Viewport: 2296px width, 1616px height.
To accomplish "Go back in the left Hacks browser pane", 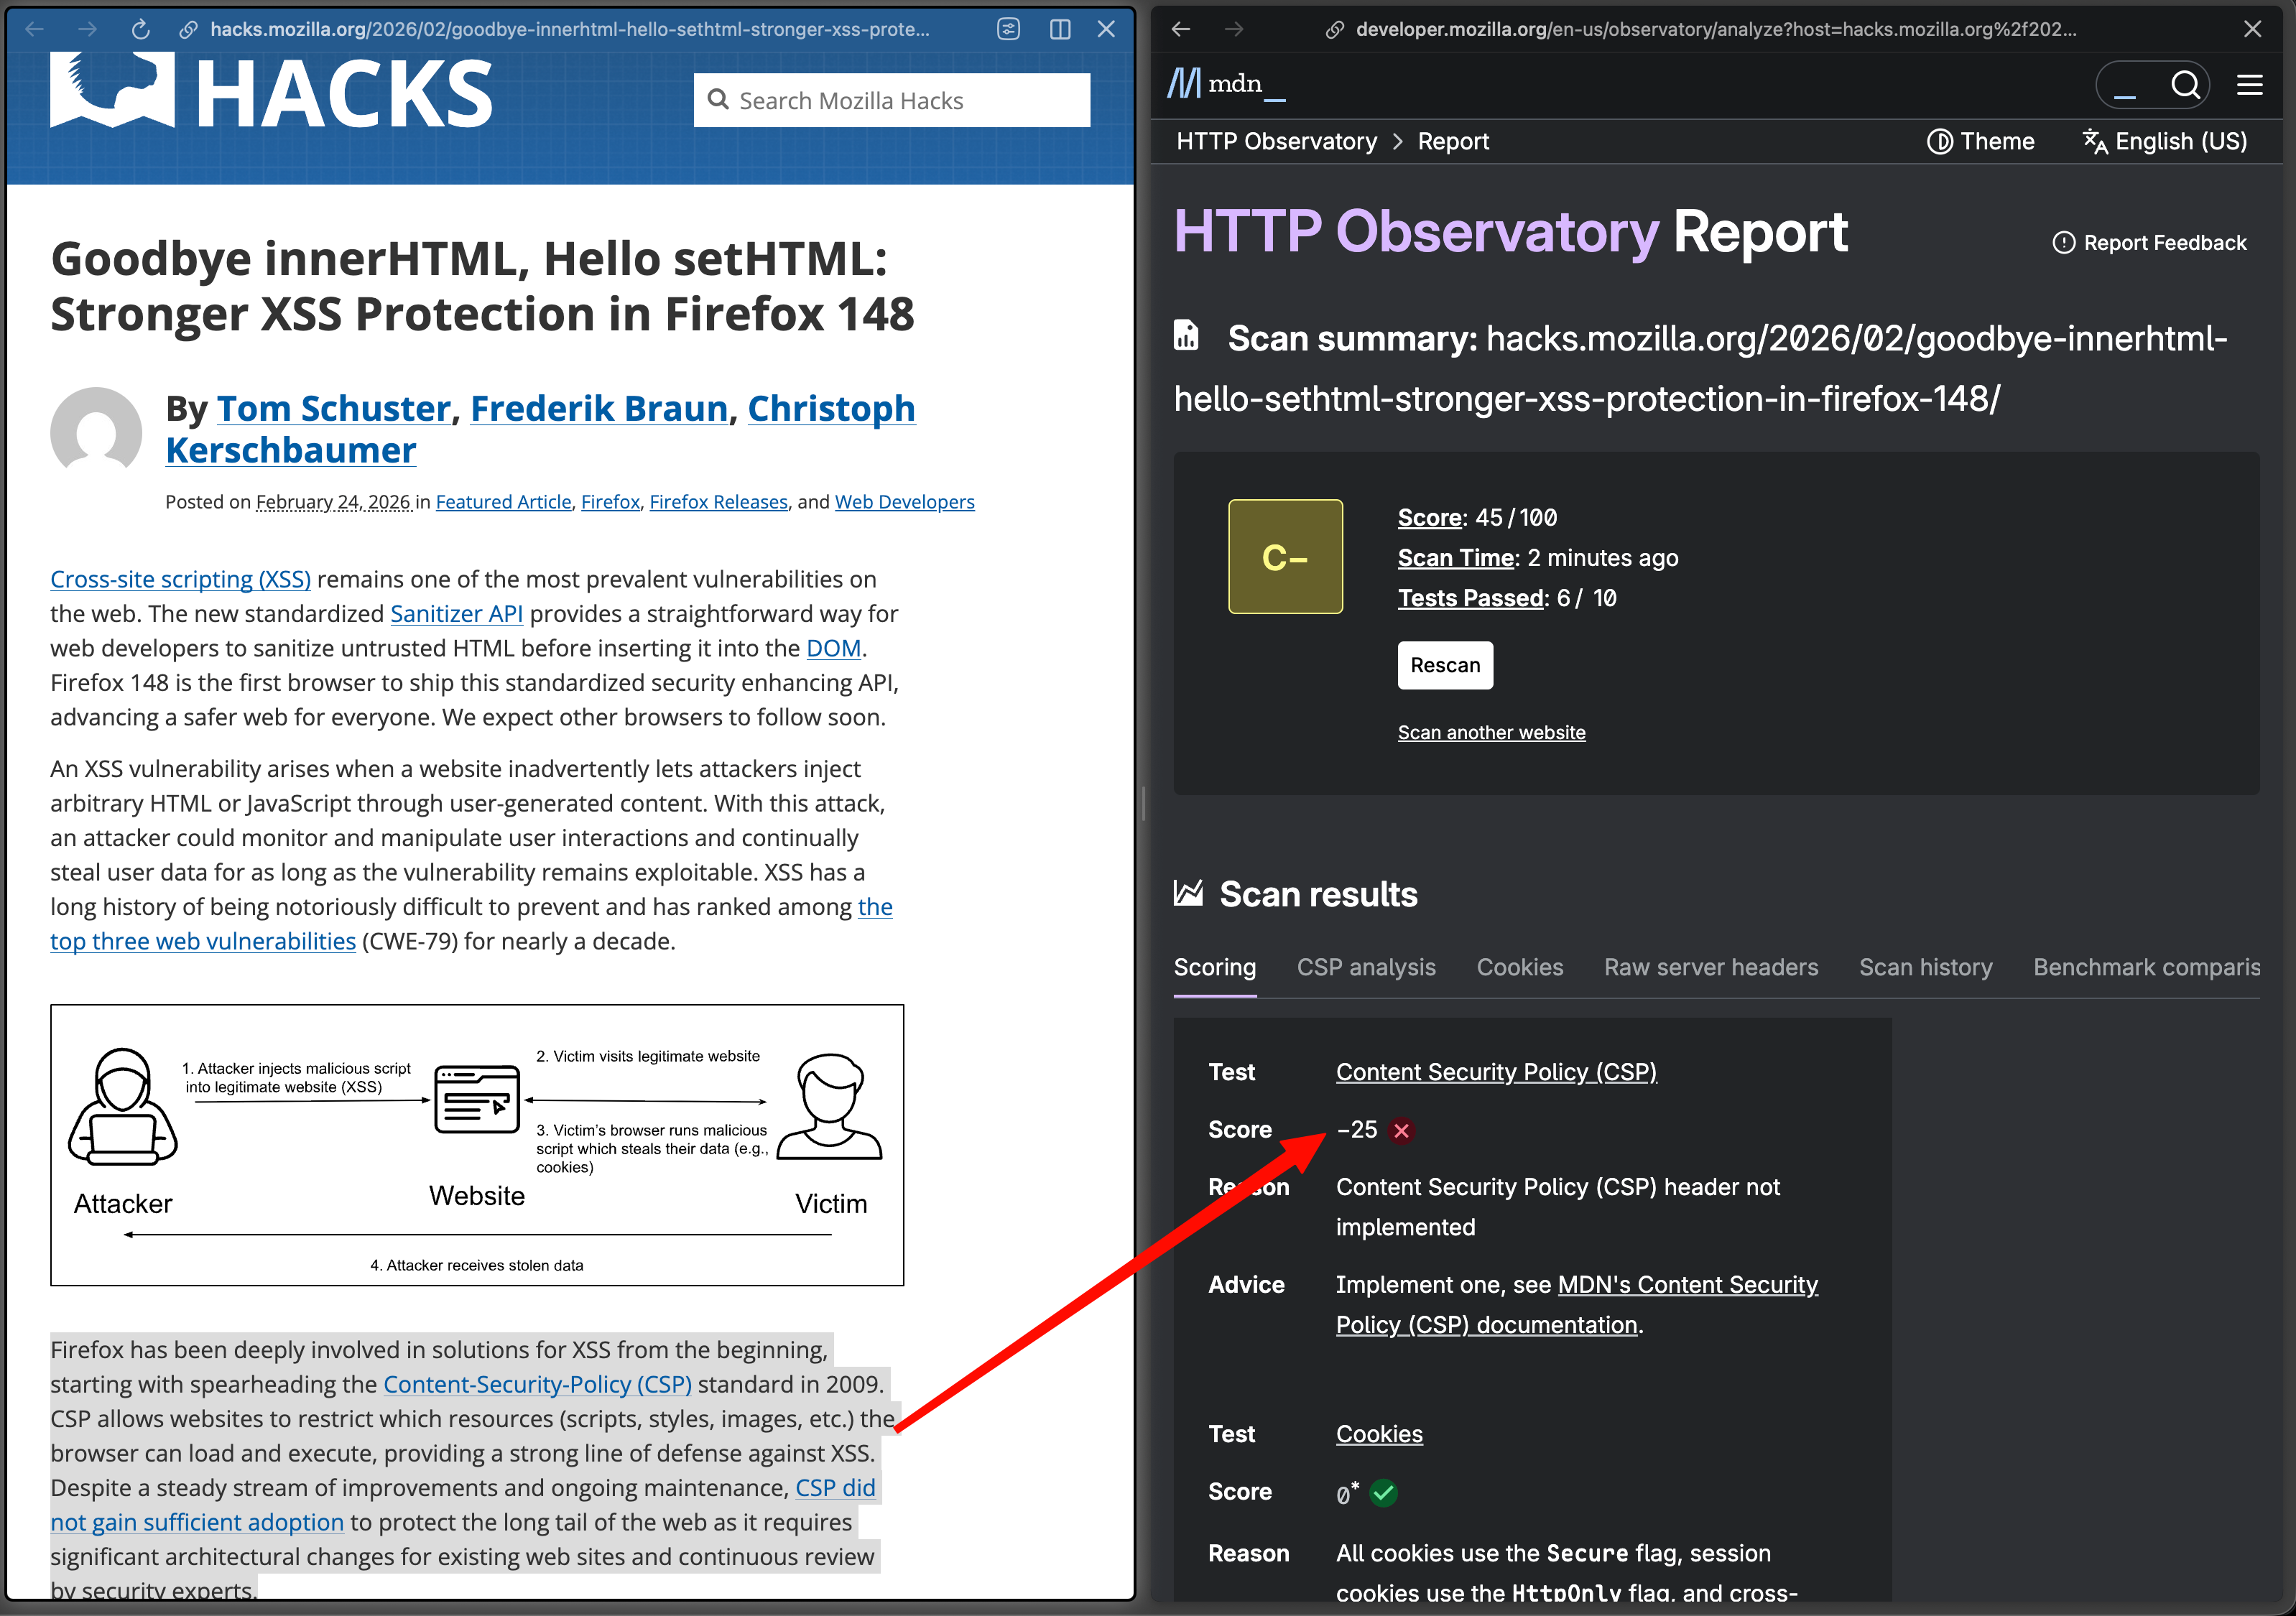I will [35, 29].
